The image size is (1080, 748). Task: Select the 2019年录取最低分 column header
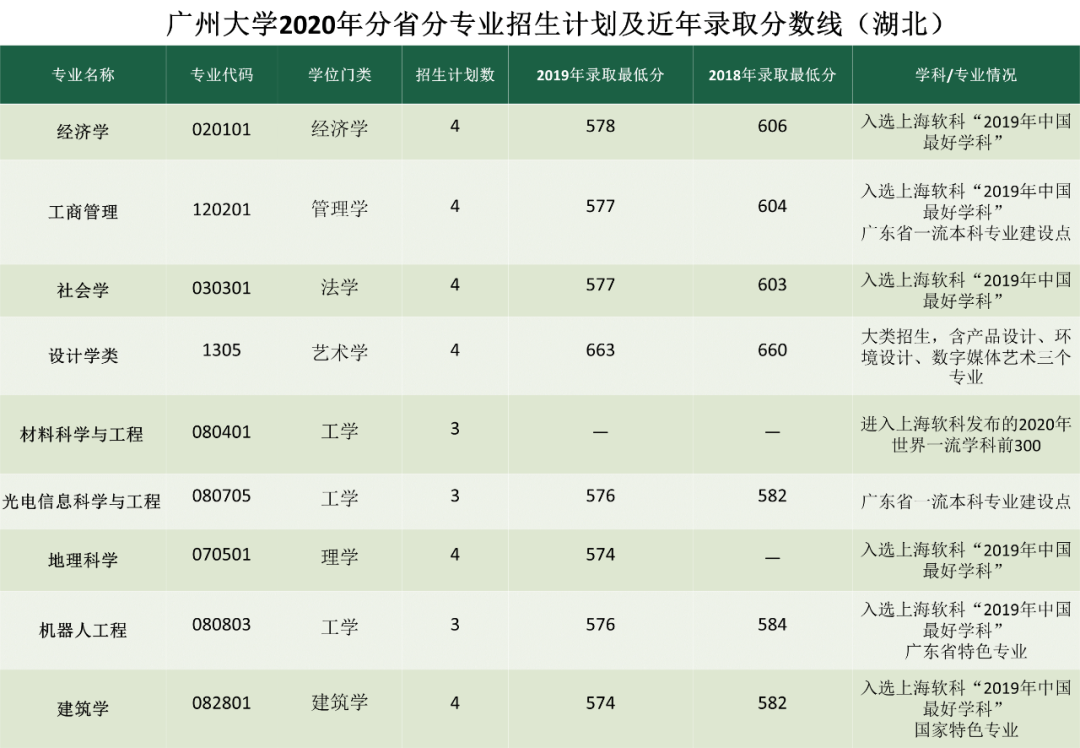[600, 75]
